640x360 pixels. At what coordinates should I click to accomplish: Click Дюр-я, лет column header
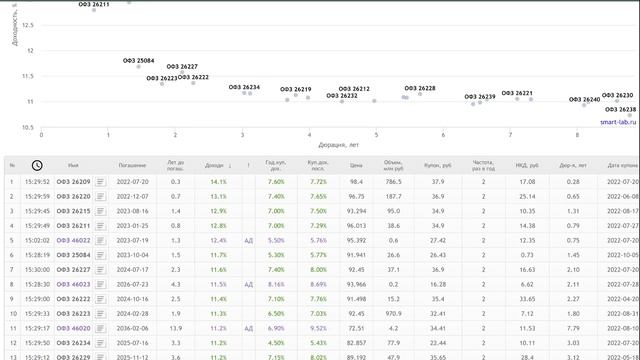[573, 165]
